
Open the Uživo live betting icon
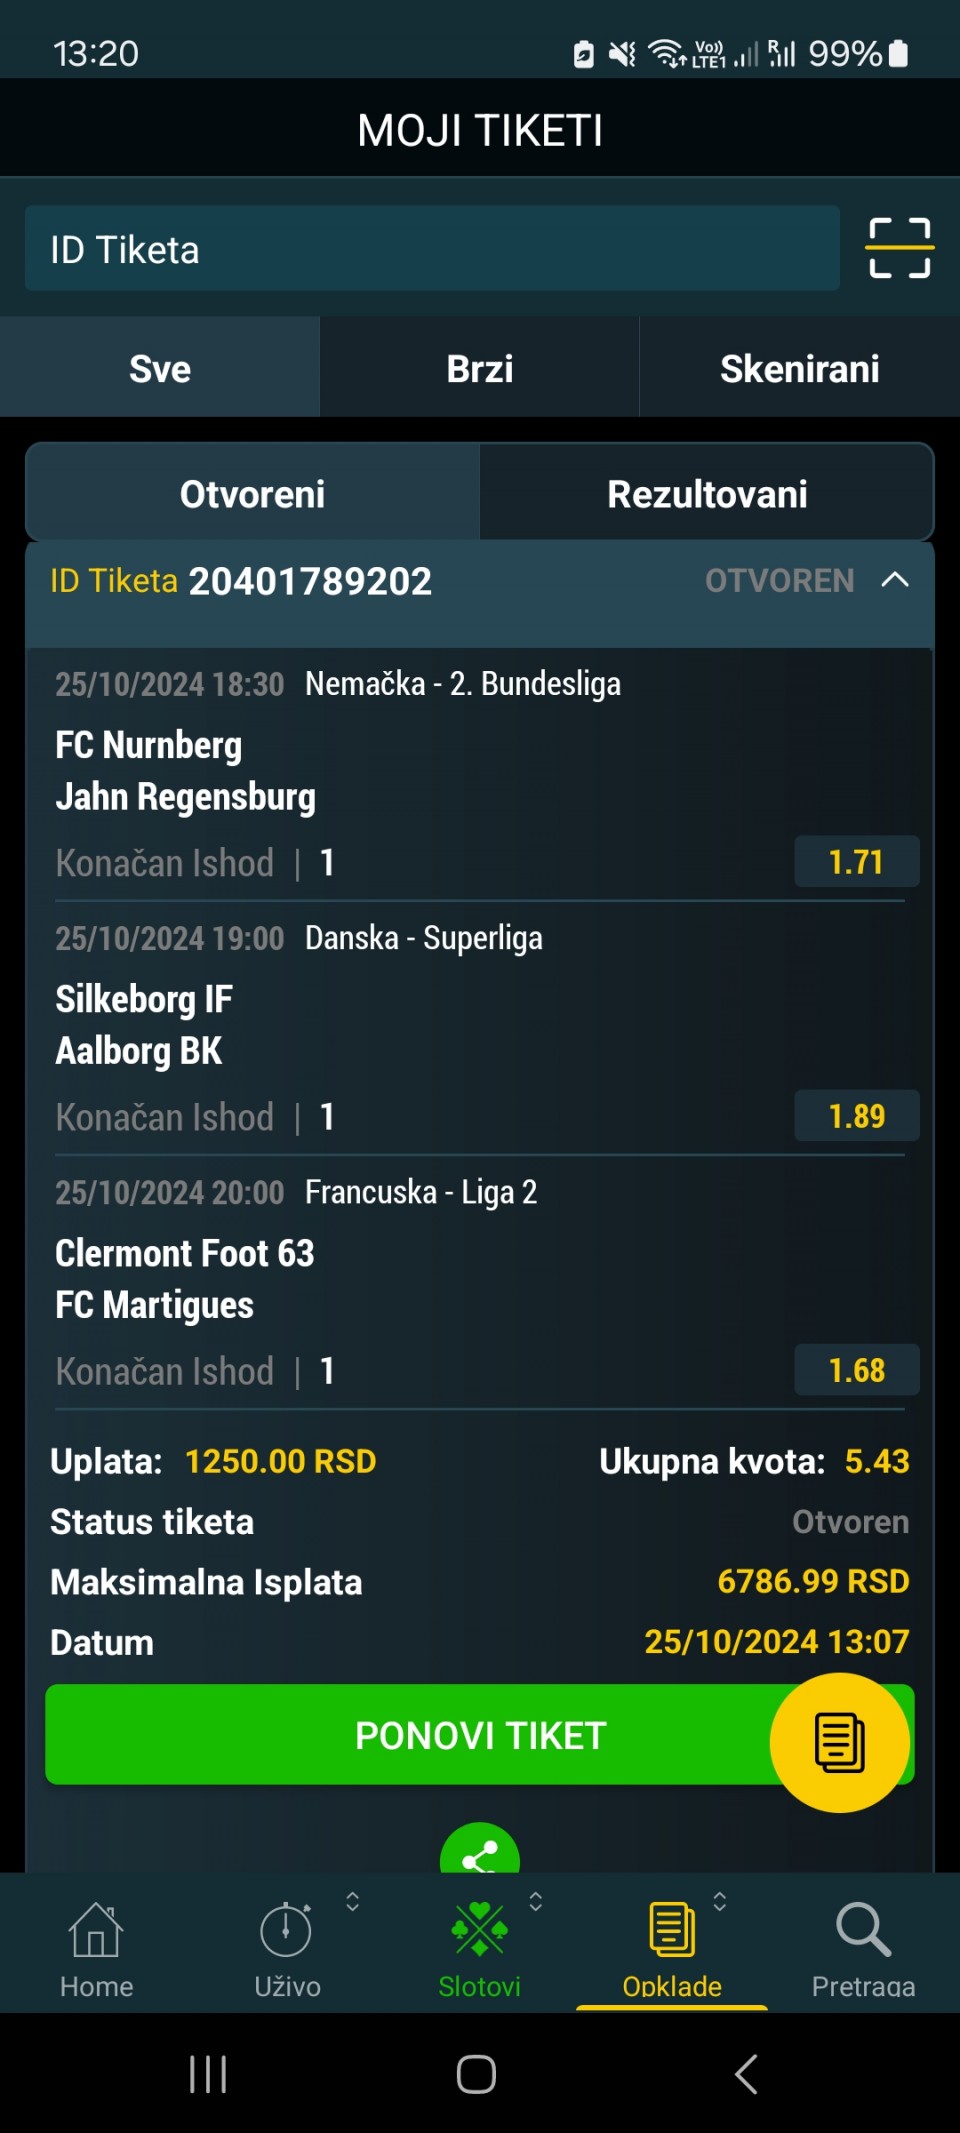tap(286, 1930)
